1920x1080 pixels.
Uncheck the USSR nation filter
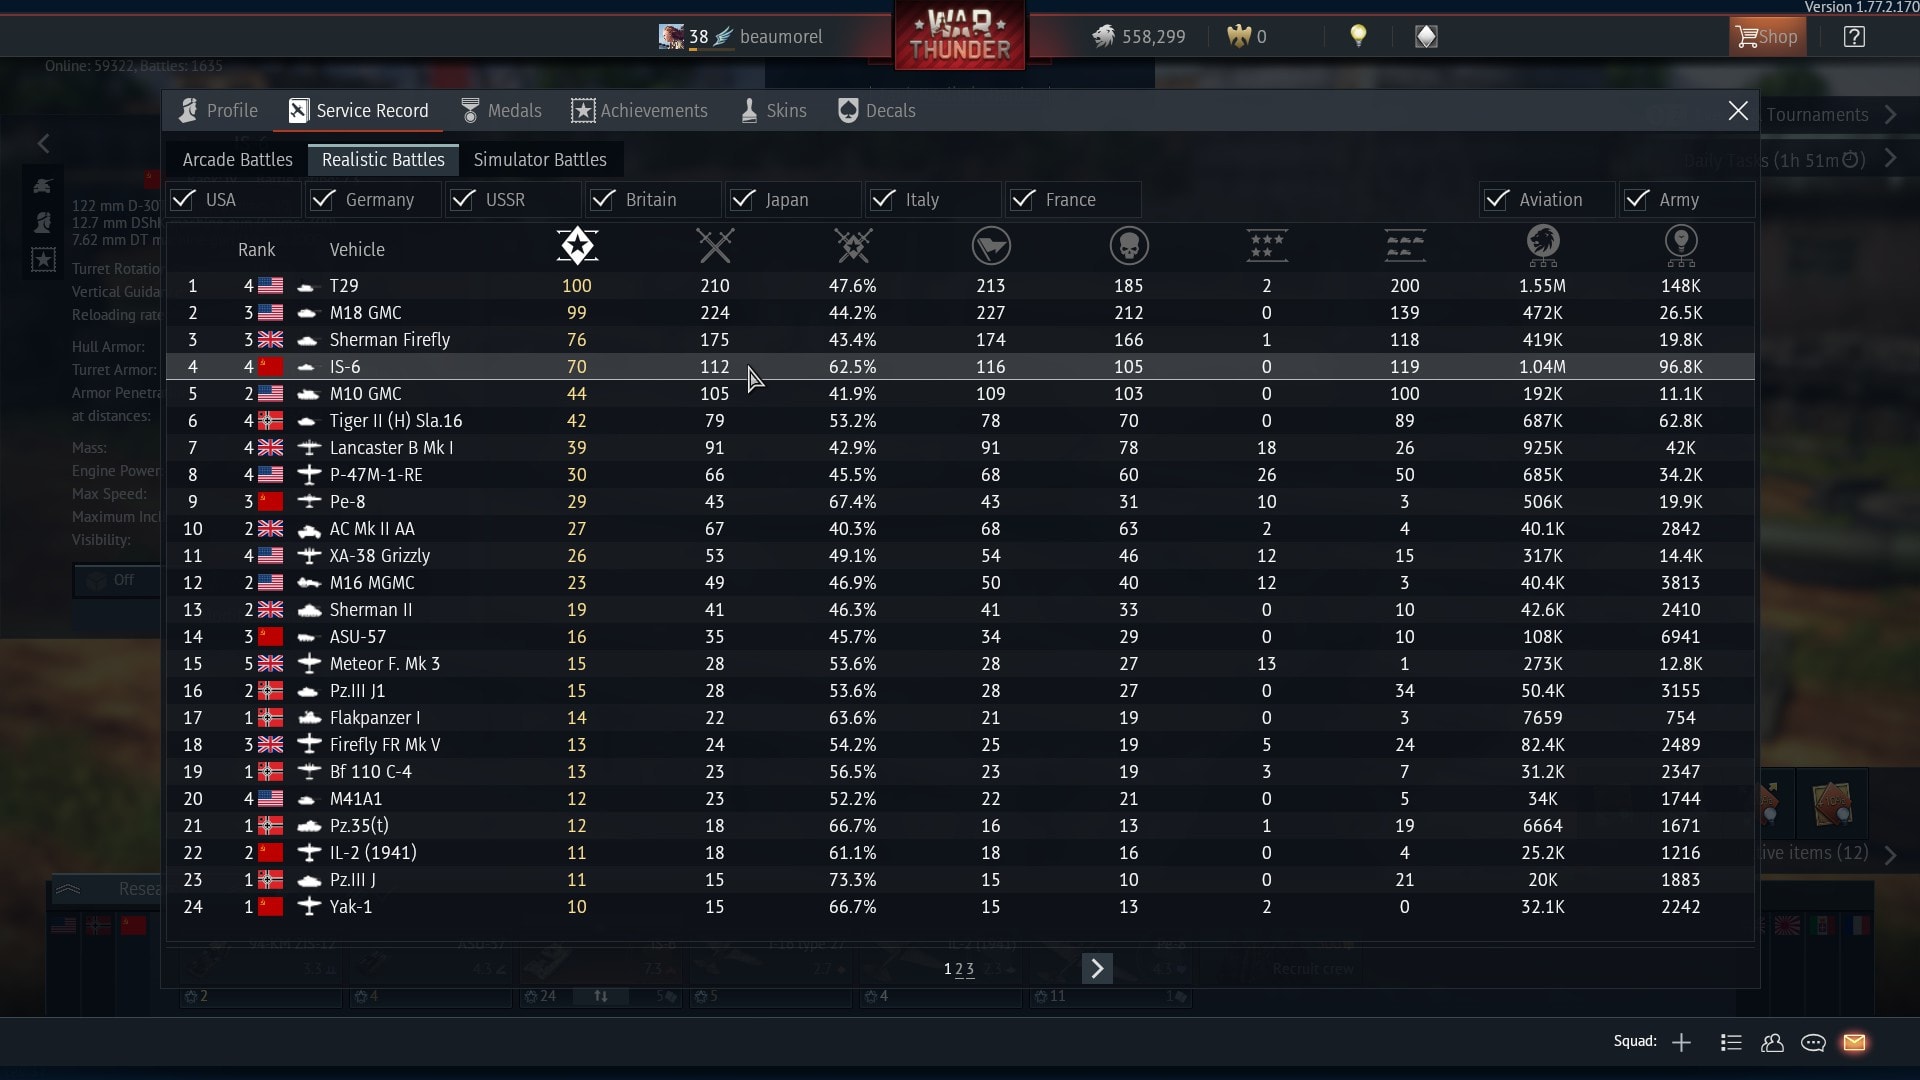(462, 200)
